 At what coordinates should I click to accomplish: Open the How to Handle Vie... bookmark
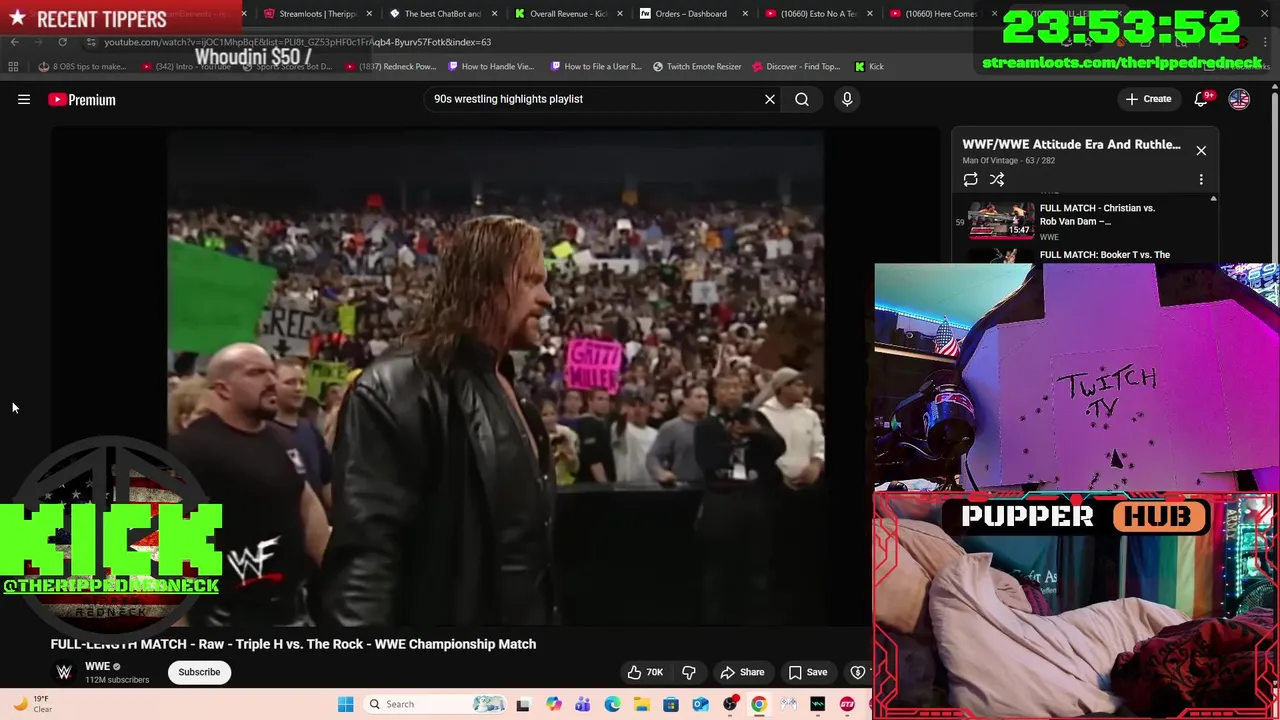pyautogui.click(x=491, y=66)
